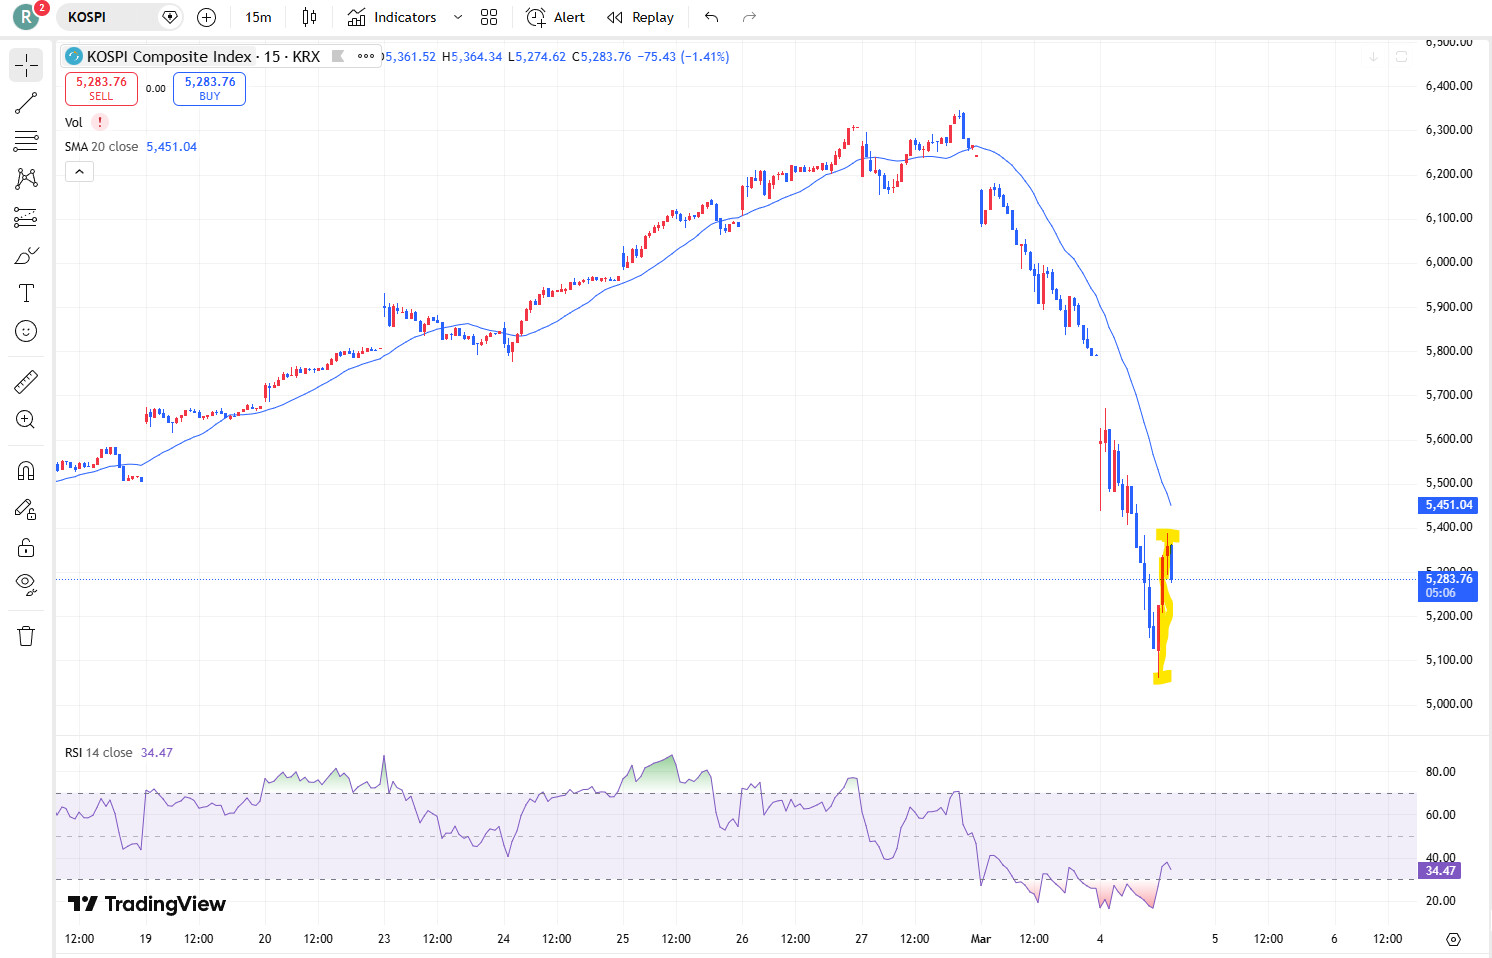Image resolution: width=1492 pixels, height=958 pixels.
Task: Click the purple 34.47 RSI scale label
Action: pyautogui.click(x=1440, y=871)
